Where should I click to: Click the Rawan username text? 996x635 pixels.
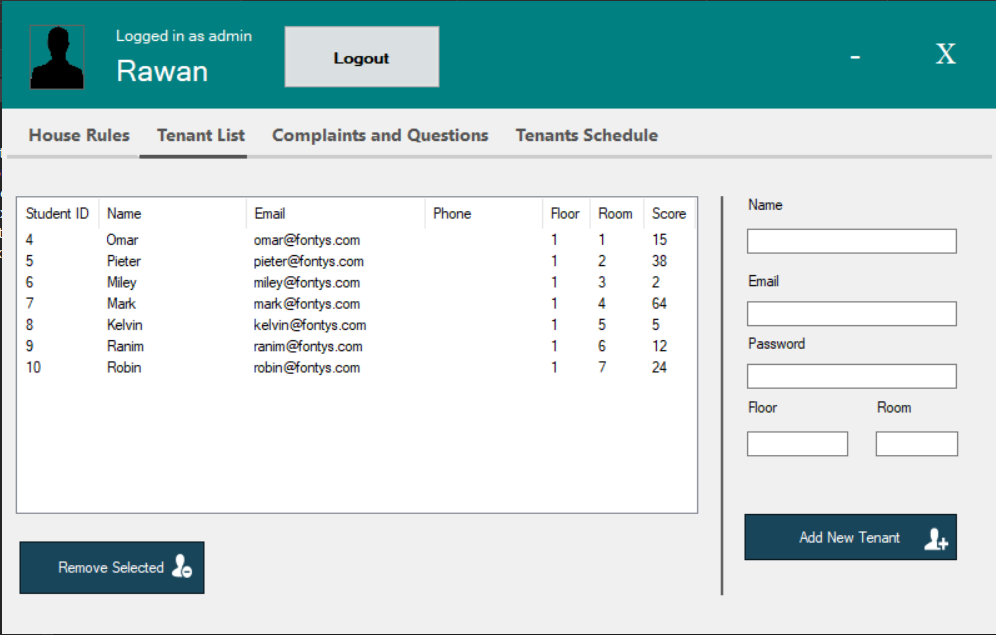click(x=162, y=70)
